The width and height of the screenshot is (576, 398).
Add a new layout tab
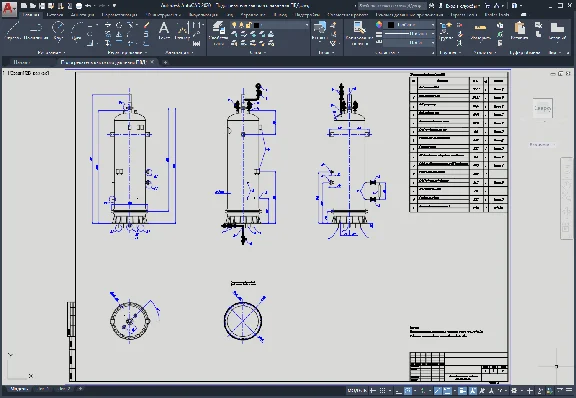(80, 389)
